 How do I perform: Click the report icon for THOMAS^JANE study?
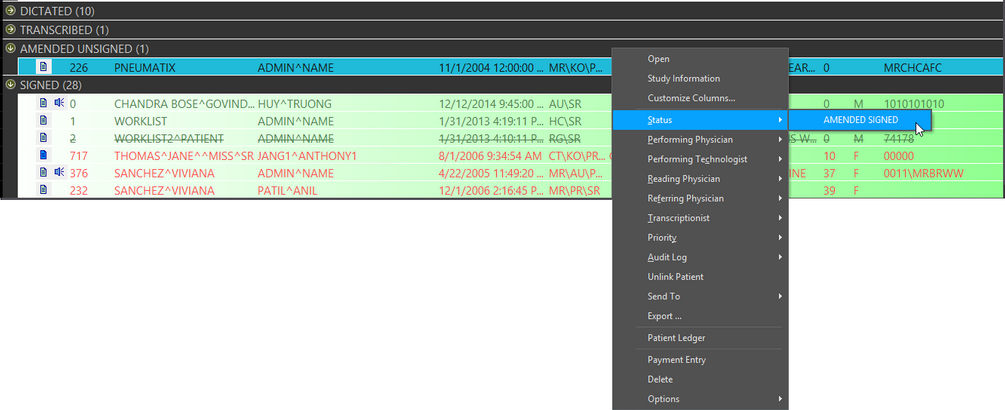(43, 155)
